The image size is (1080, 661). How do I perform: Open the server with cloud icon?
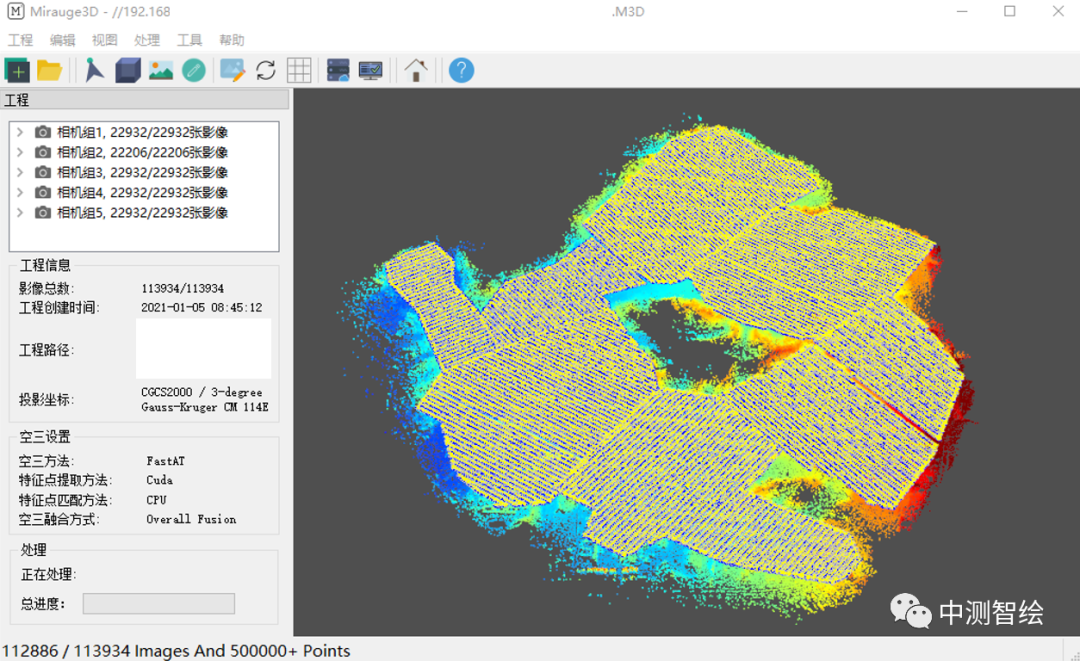[x=338, y=70]
